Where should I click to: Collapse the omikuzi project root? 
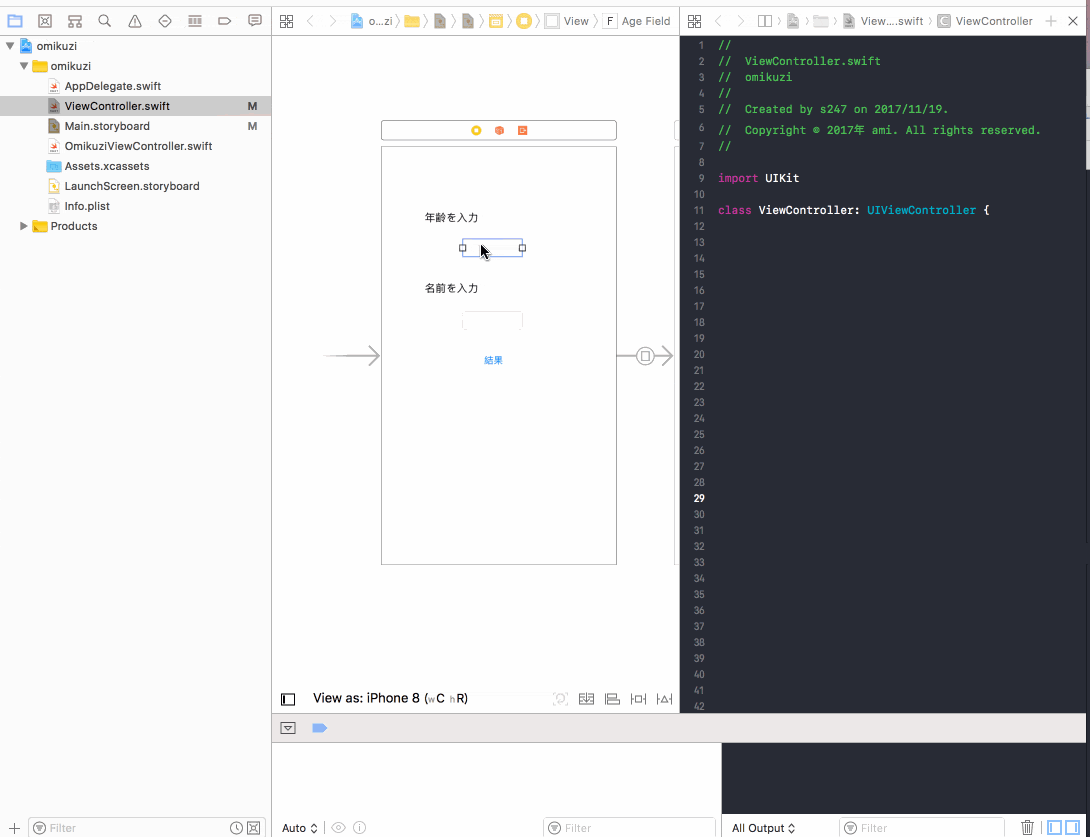[10, 47]
